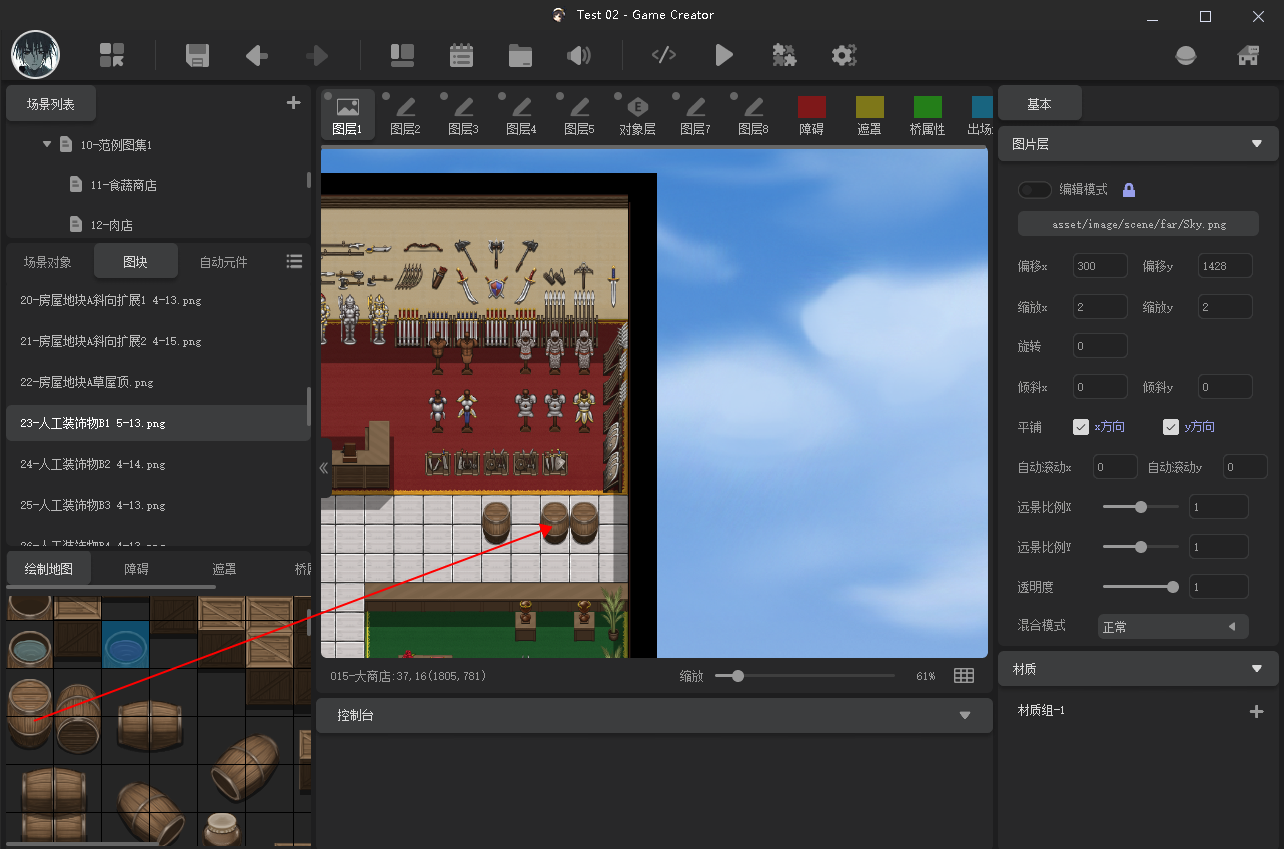The image size is (1284, 849).
Task: Switch to the 图块 tab
Action: [135, 262]
